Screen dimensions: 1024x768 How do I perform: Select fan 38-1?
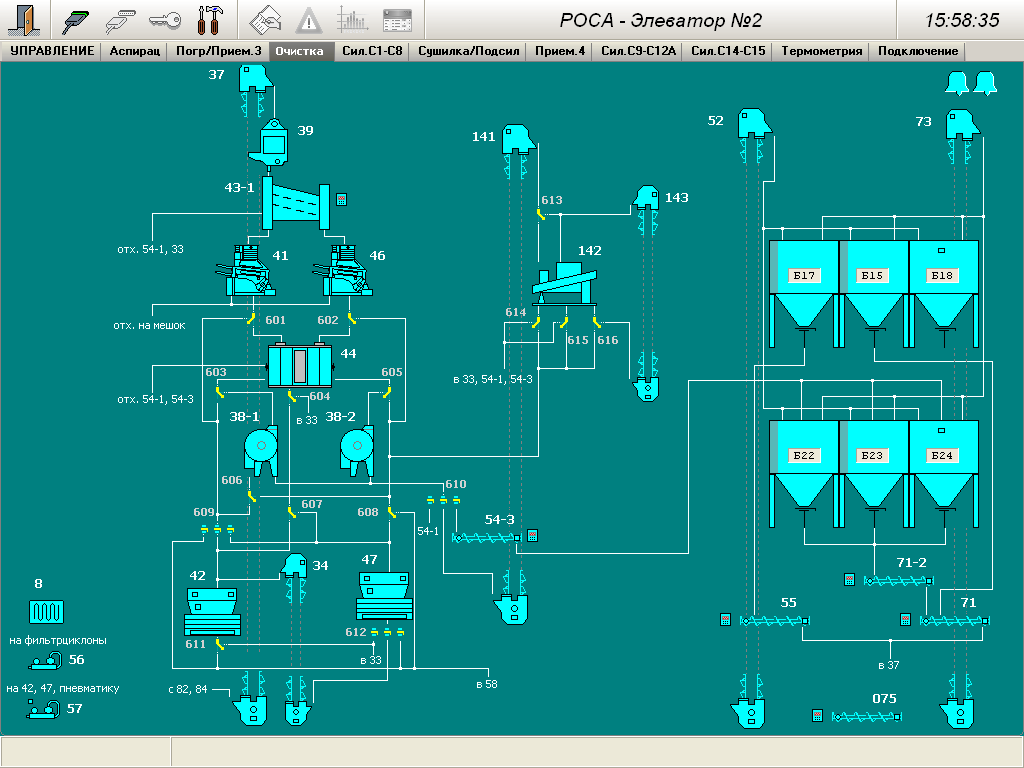(x=261, y=449)
